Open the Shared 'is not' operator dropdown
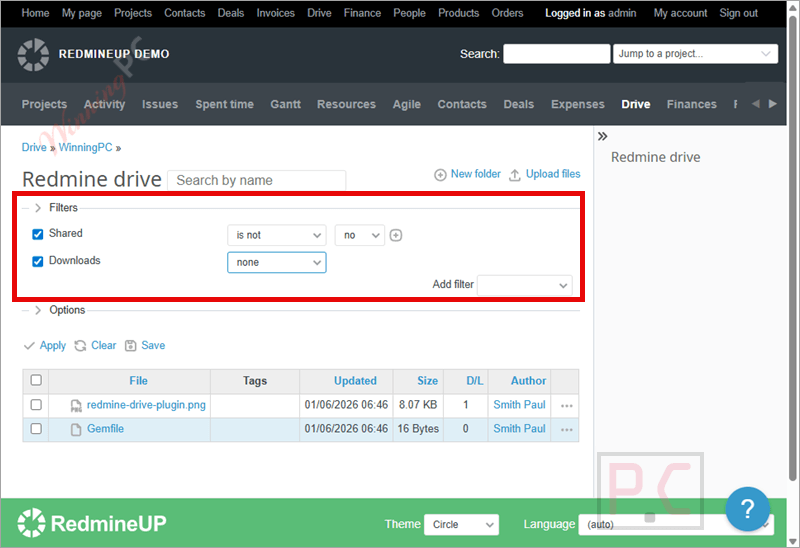The image size is (800, 548). [277, 235]
